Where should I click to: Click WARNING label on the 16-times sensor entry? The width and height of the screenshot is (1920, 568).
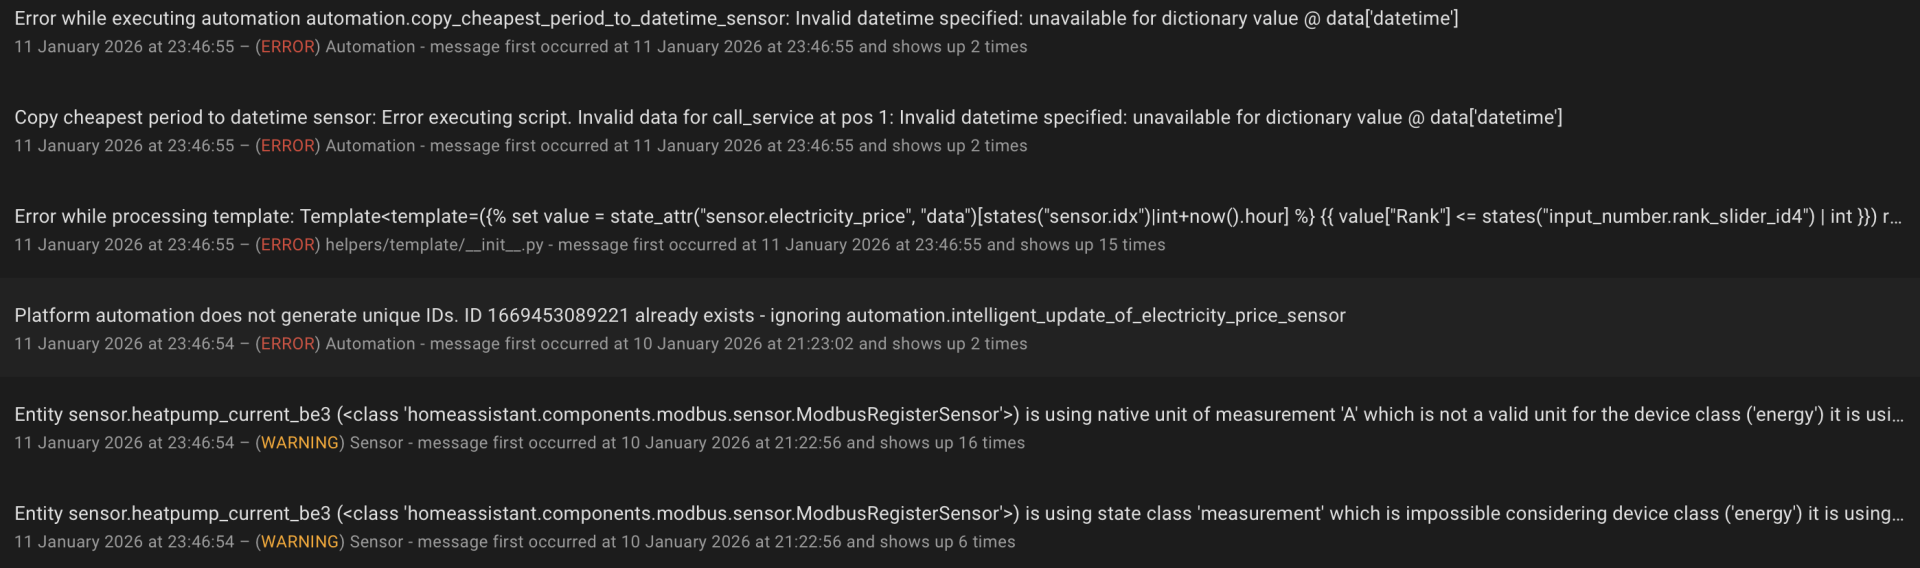300,443
